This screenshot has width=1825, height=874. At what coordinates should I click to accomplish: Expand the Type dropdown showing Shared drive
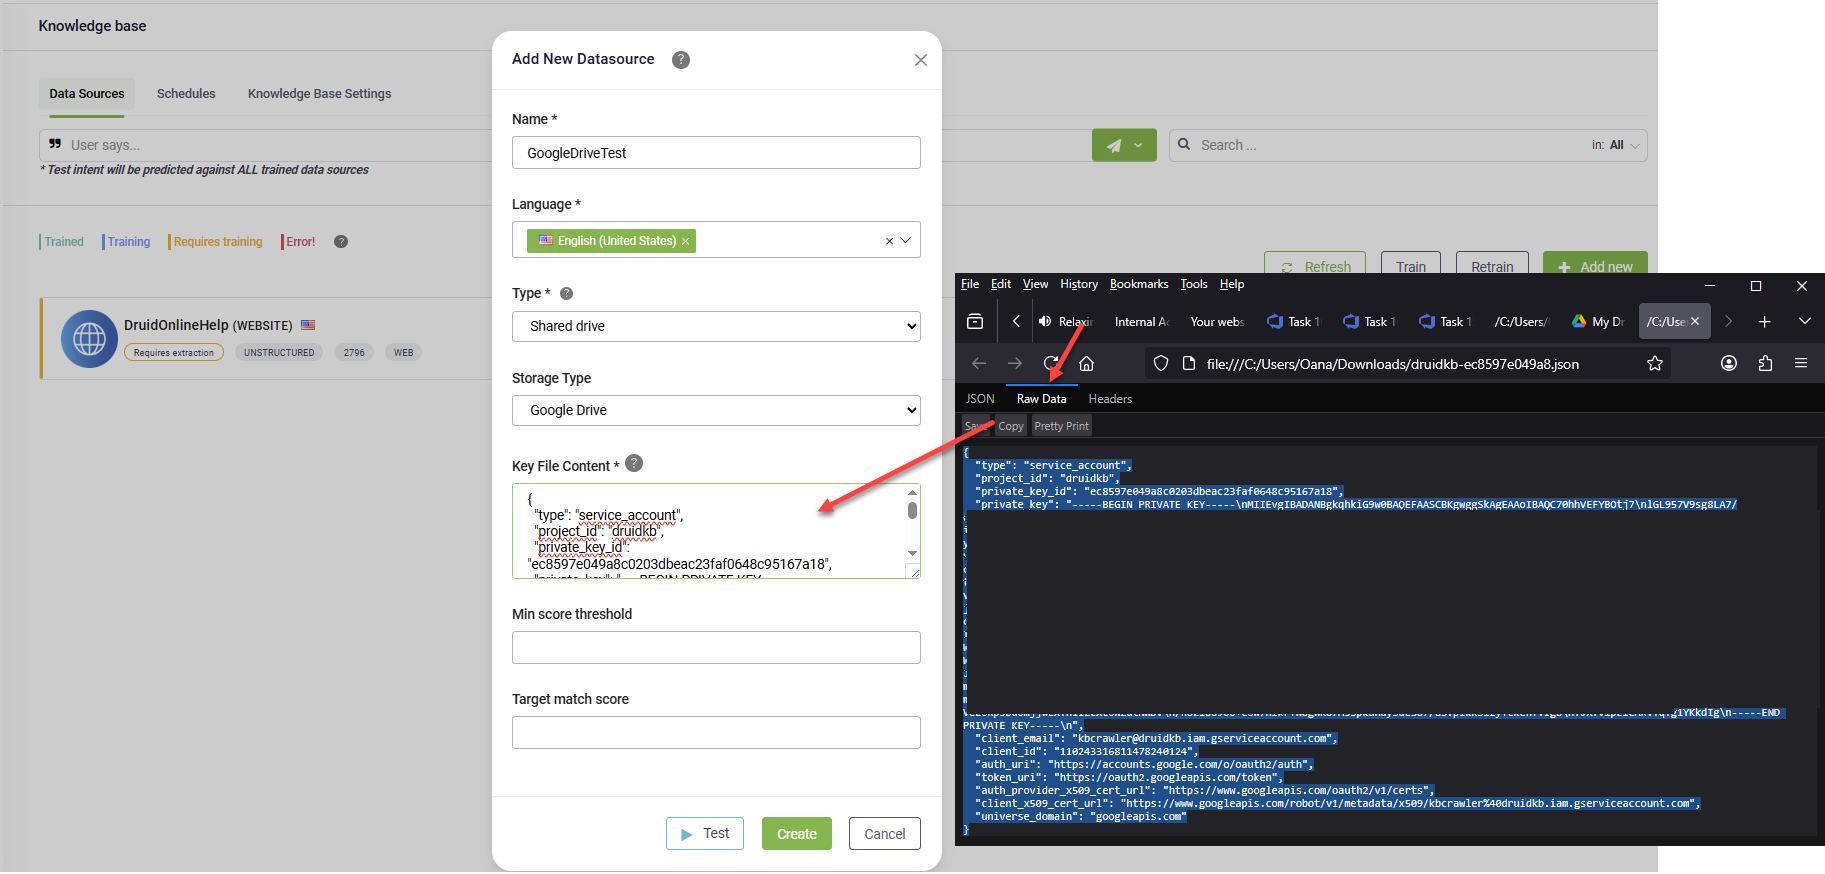pos(716,327)
